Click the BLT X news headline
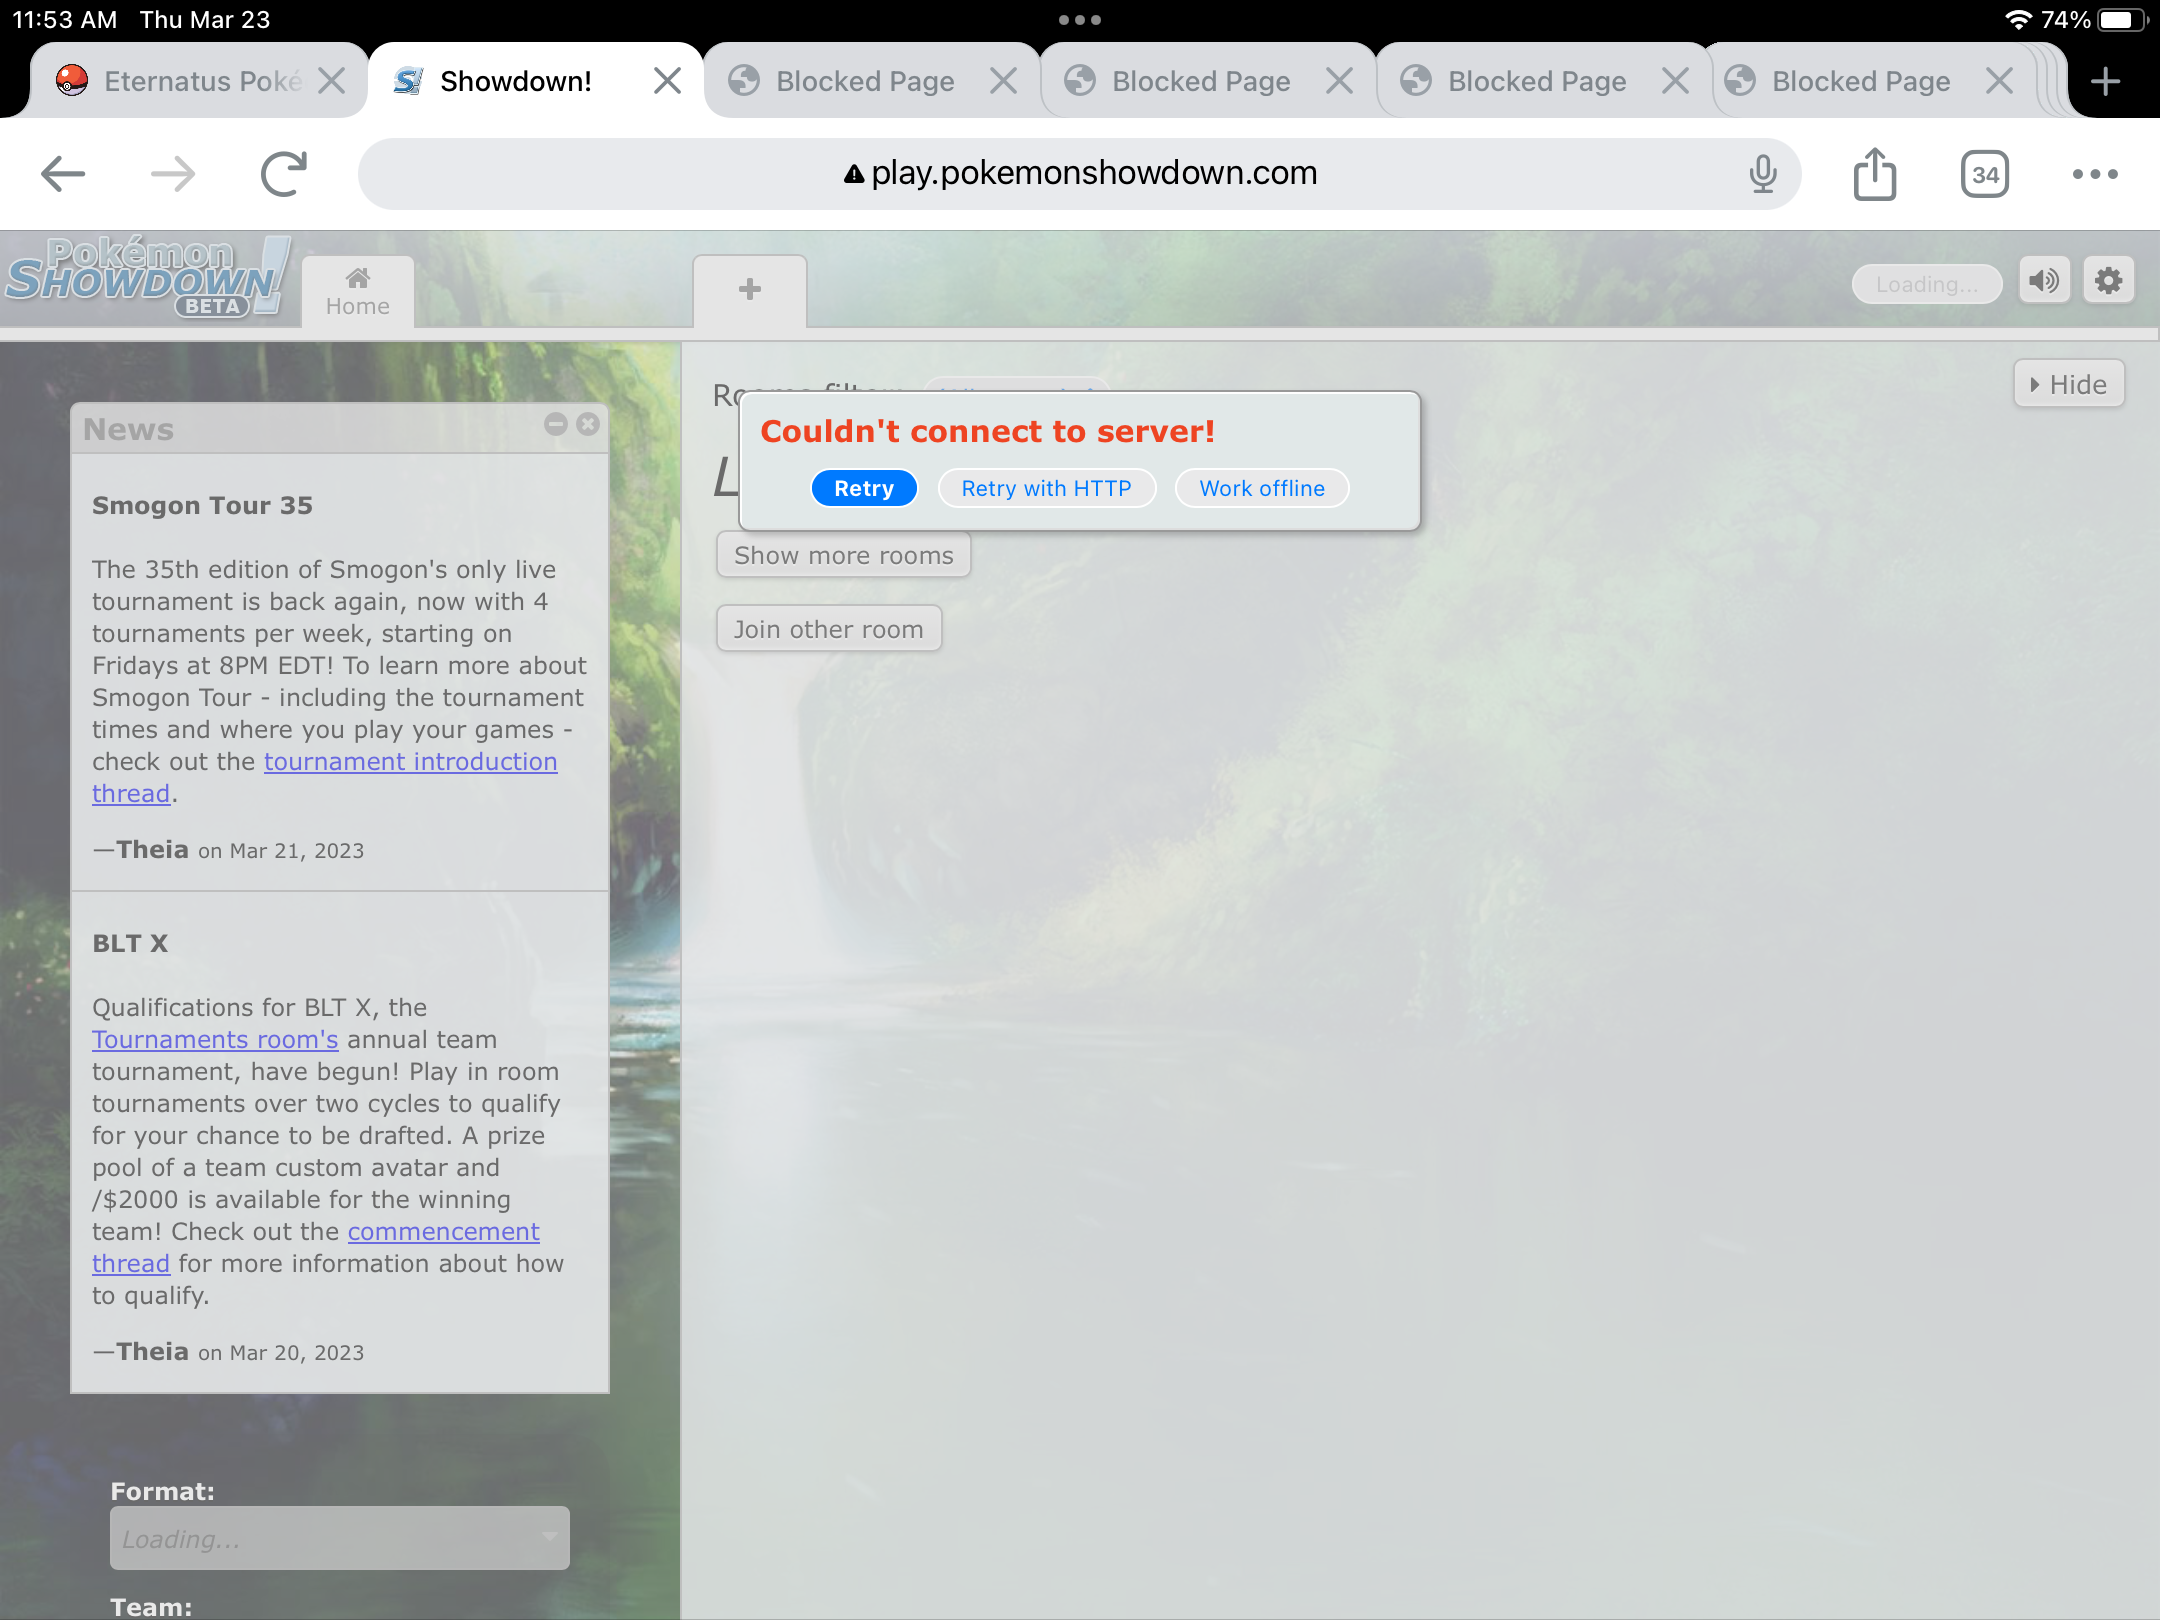 (130, 943)
